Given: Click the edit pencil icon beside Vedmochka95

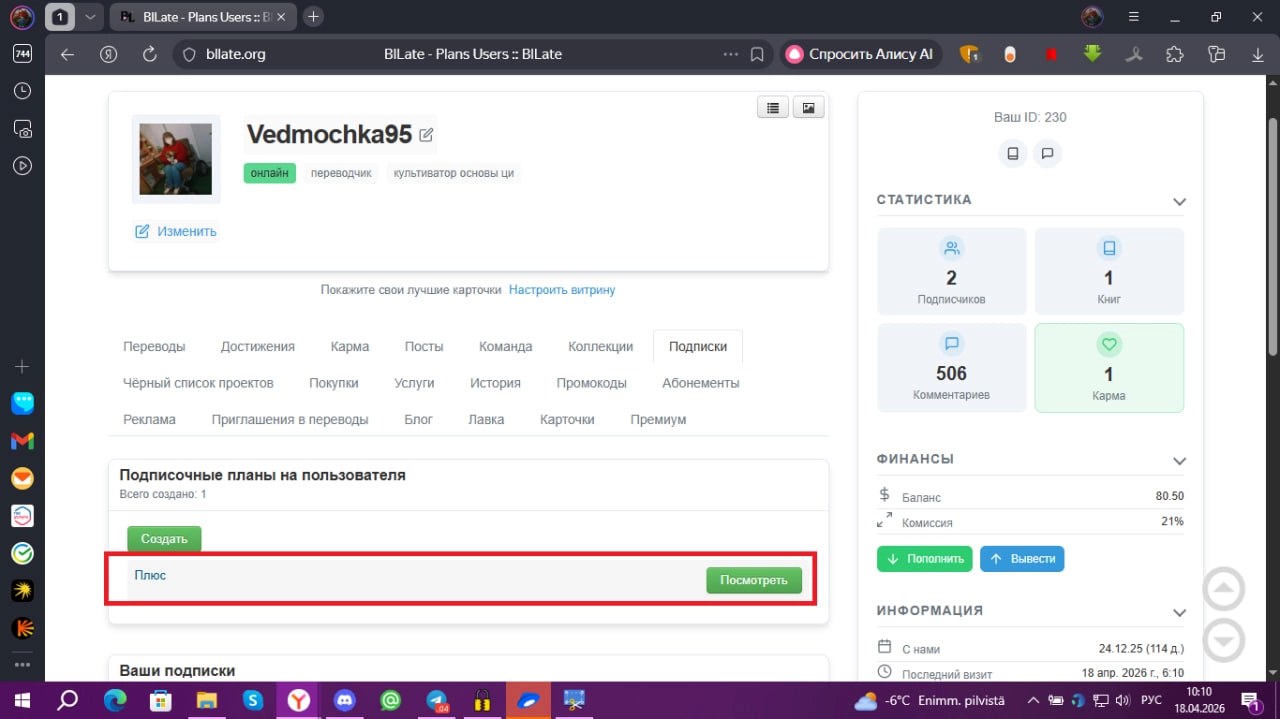Looking at the screenshot, I should coord(426,135).
